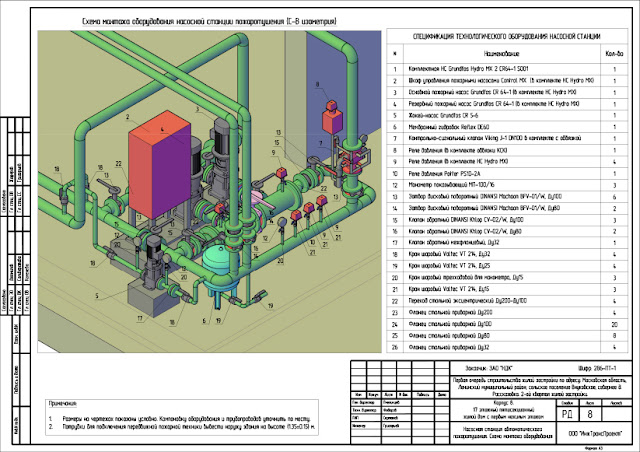Viewport: 640px width, 452px height.
Task: Click callout number 5 for the jockey pump
Action: point(97,296)
